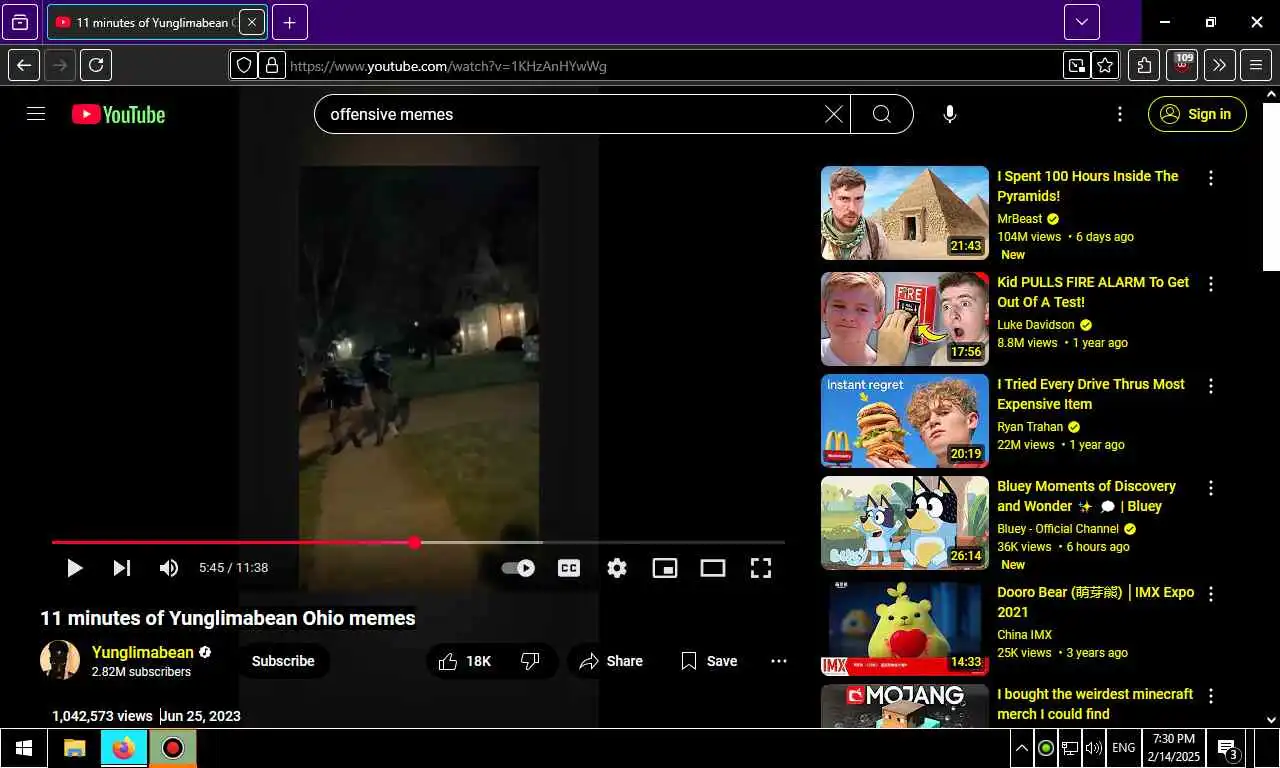Open options for minecraft merch video
Viewport: 1280px width, 768px height.
(1211, 696)
